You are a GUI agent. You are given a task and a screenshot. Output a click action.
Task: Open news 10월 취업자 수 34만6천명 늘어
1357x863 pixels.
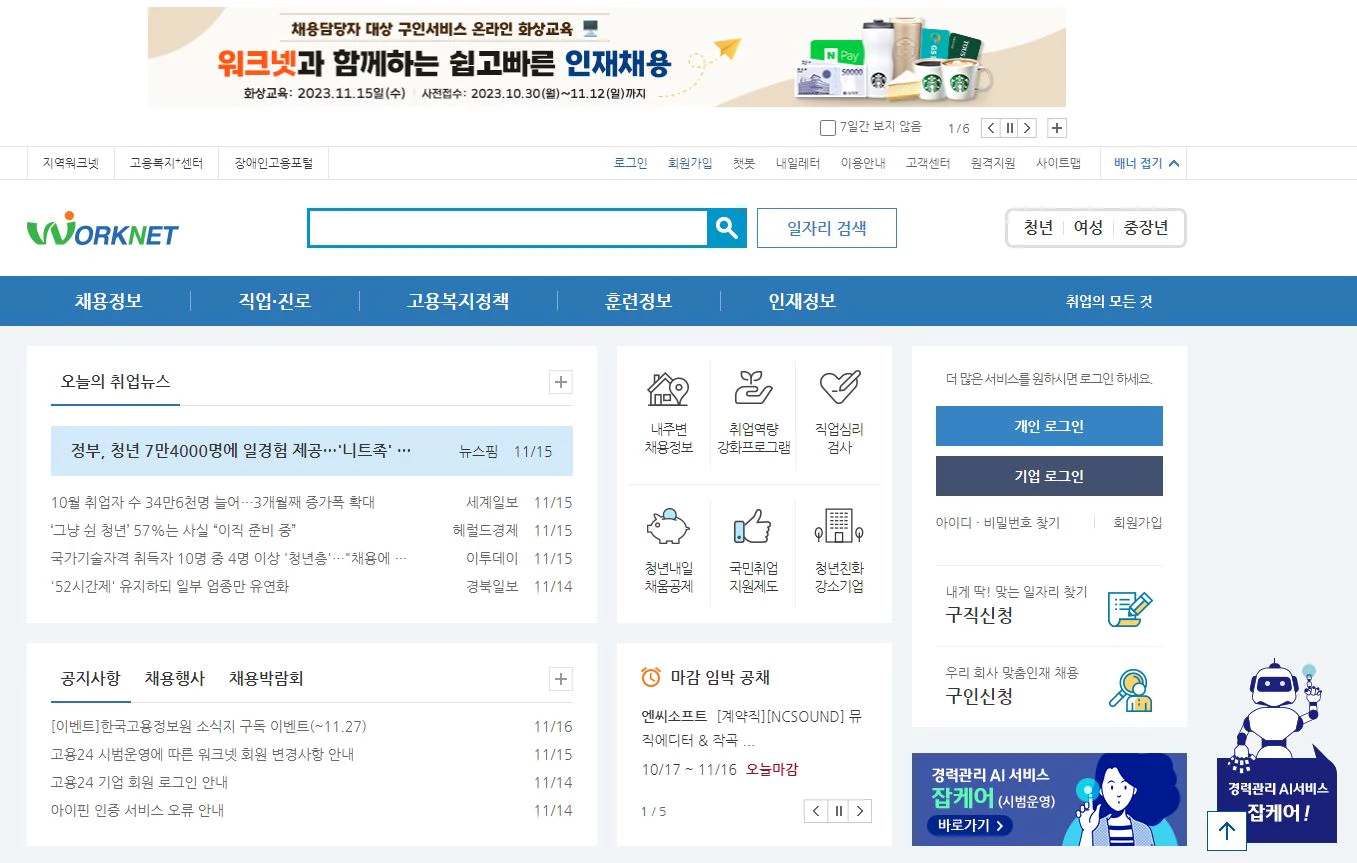pyautogui.click(x=213, y=502)
